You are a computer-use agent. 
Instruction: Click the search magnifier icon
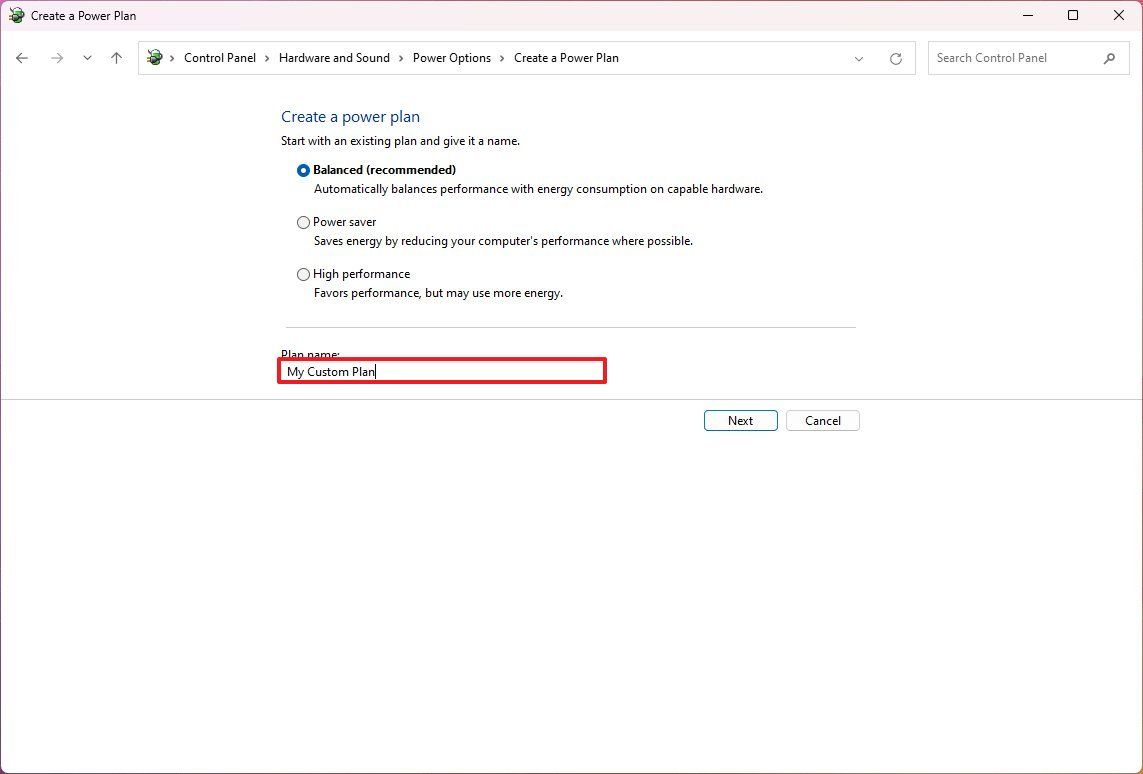(x=1109, y=58)
